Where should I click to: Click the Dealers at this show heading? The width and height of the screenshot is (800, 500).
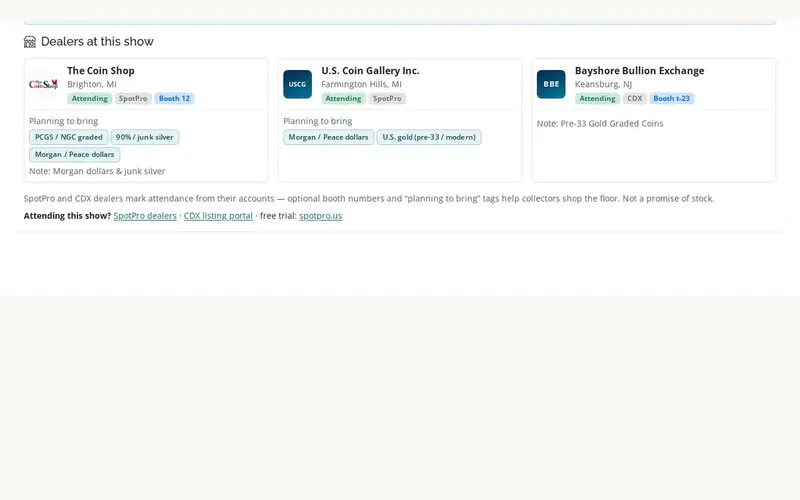tap(97, 42)
